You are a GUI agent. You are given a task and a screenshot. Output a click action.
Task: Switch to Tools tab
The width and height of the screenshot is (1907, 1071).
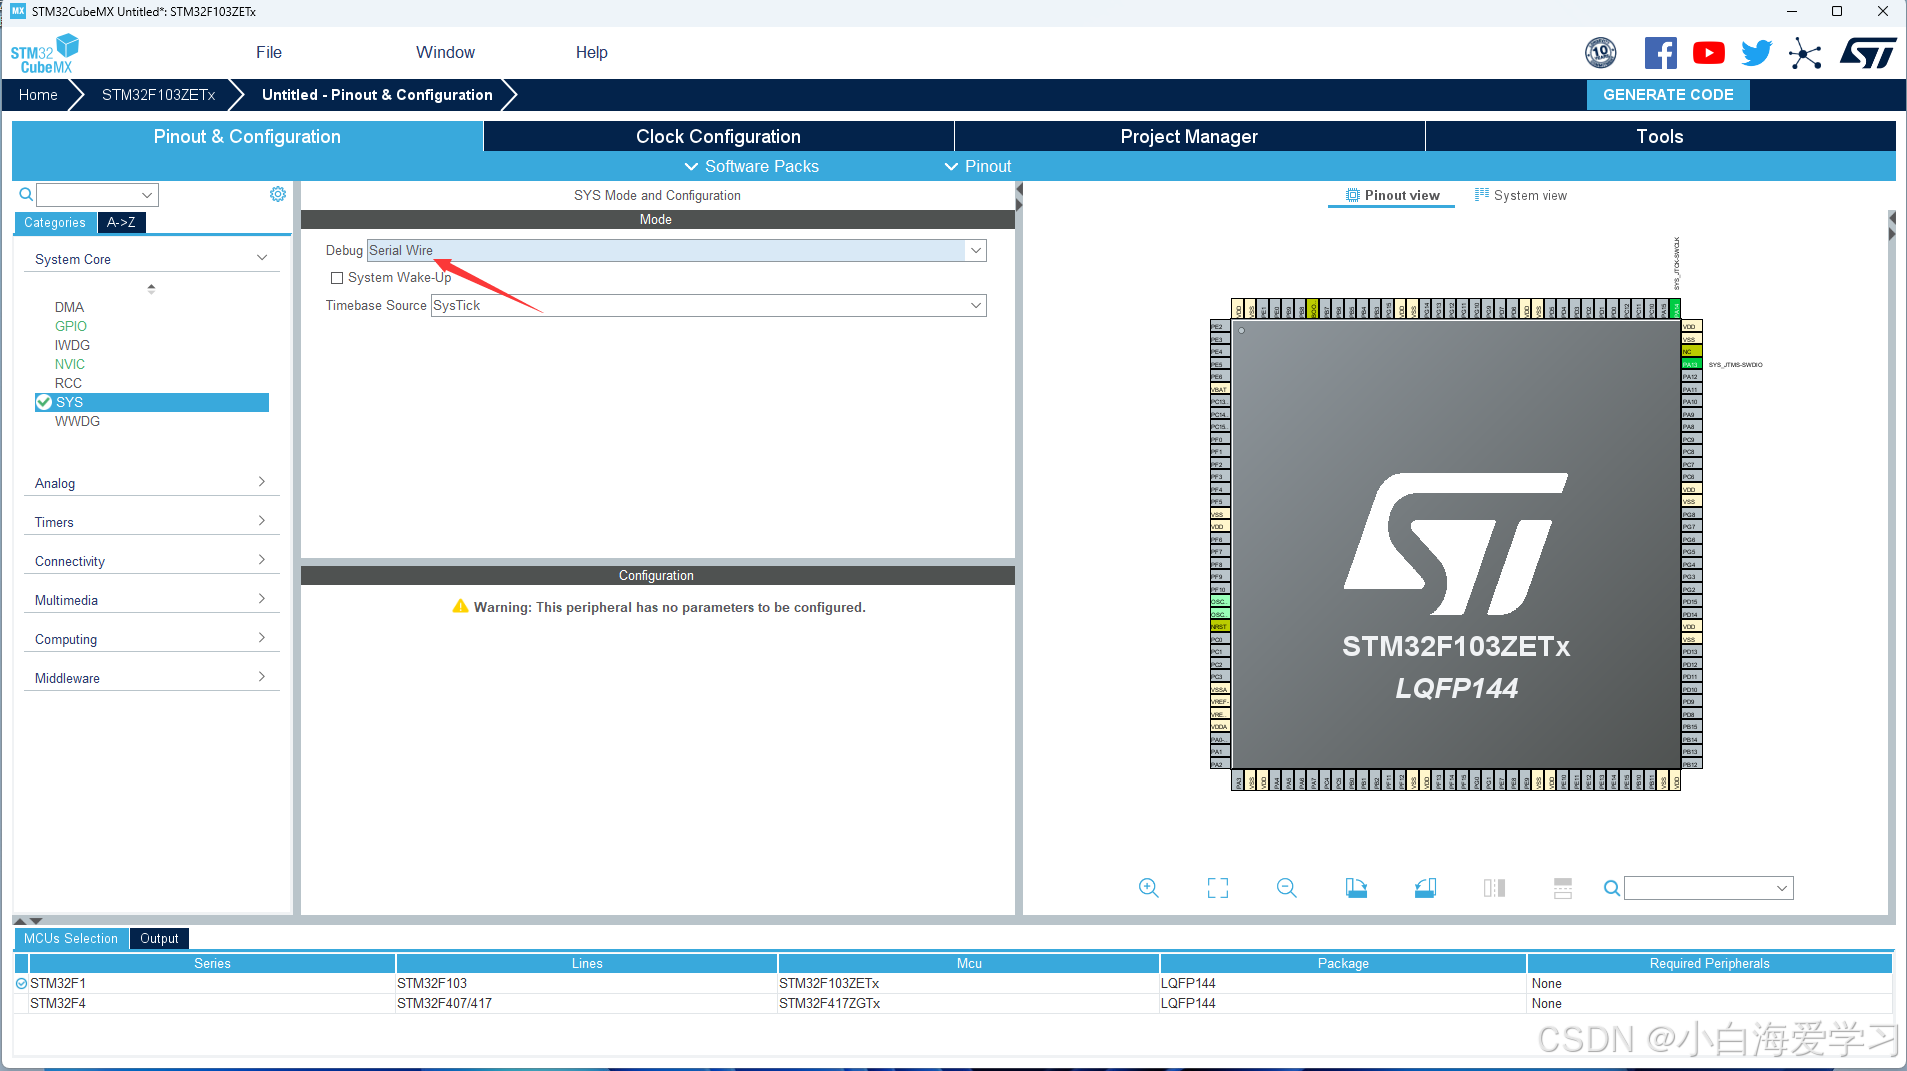click(x=1660, y=136)
